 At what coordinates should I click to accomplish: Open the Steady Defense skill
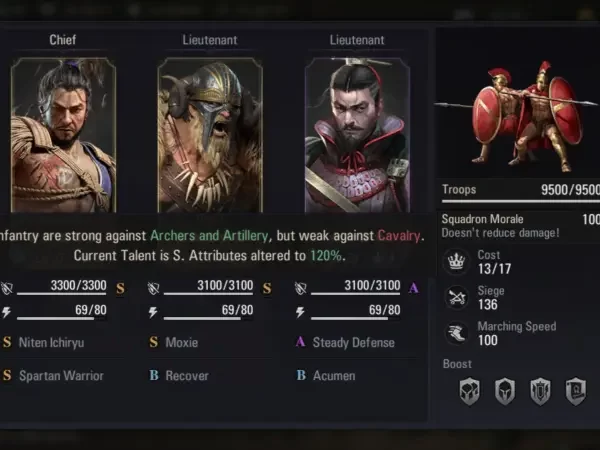point(353,342)
